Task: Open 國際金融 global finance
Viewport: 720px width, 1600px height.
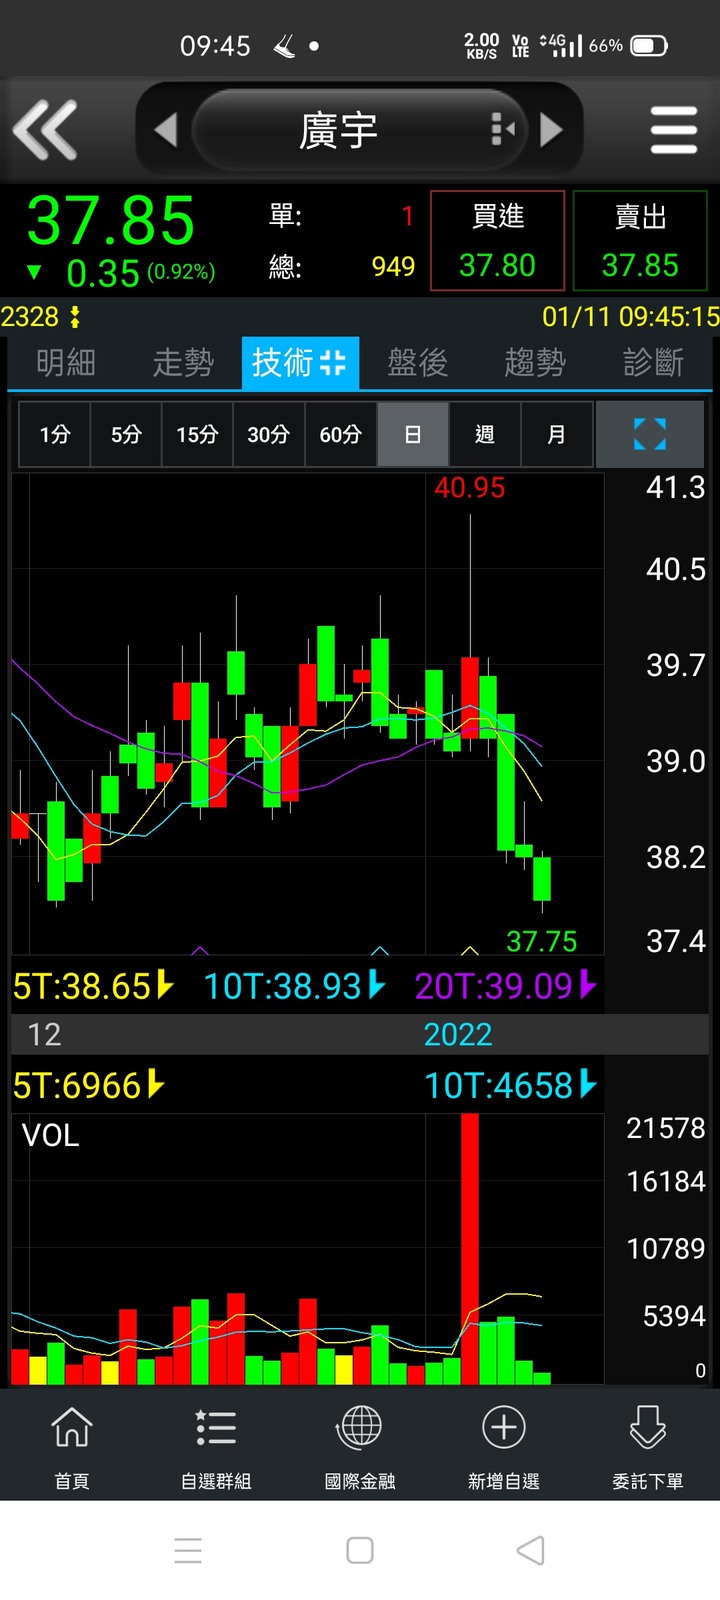Action: tap(360, 1446)
